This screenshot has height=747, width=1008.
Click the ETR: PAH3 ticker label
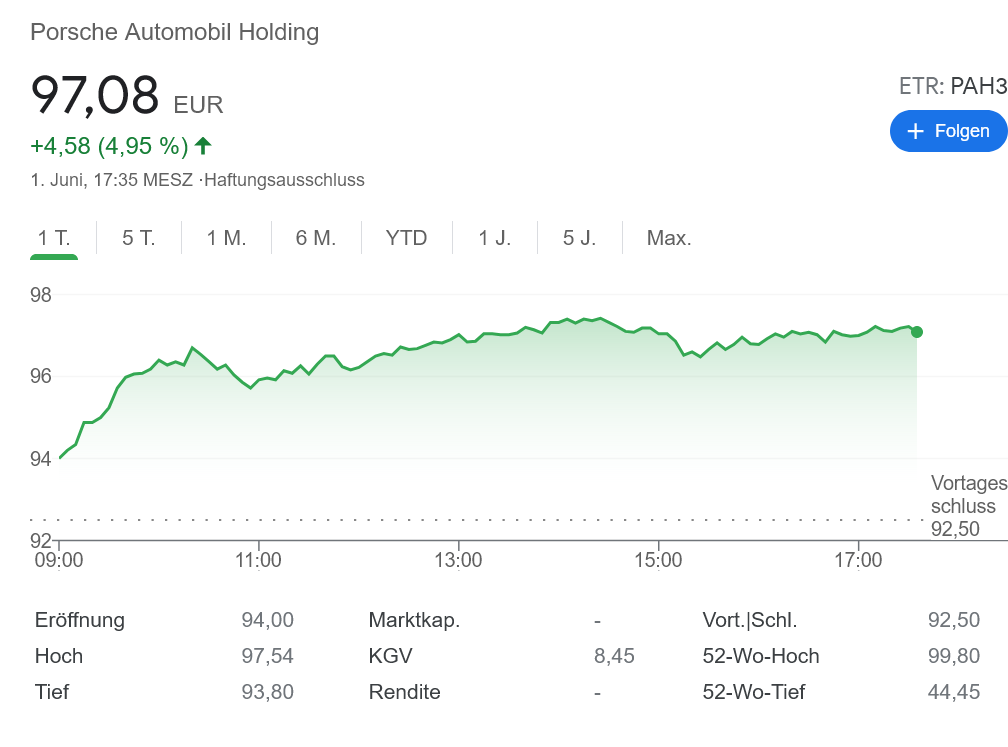point(952,87)
